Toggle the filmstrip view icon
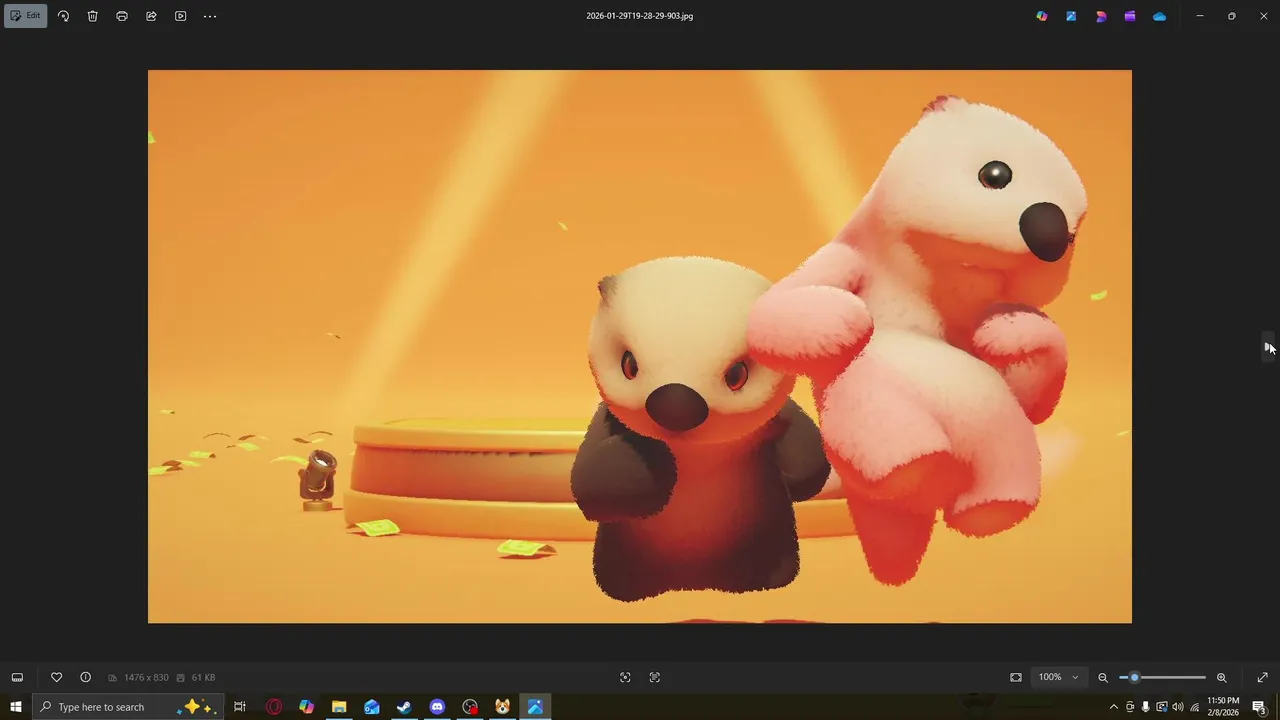Screen dimensions: 1280x720 tap(17, 677)
